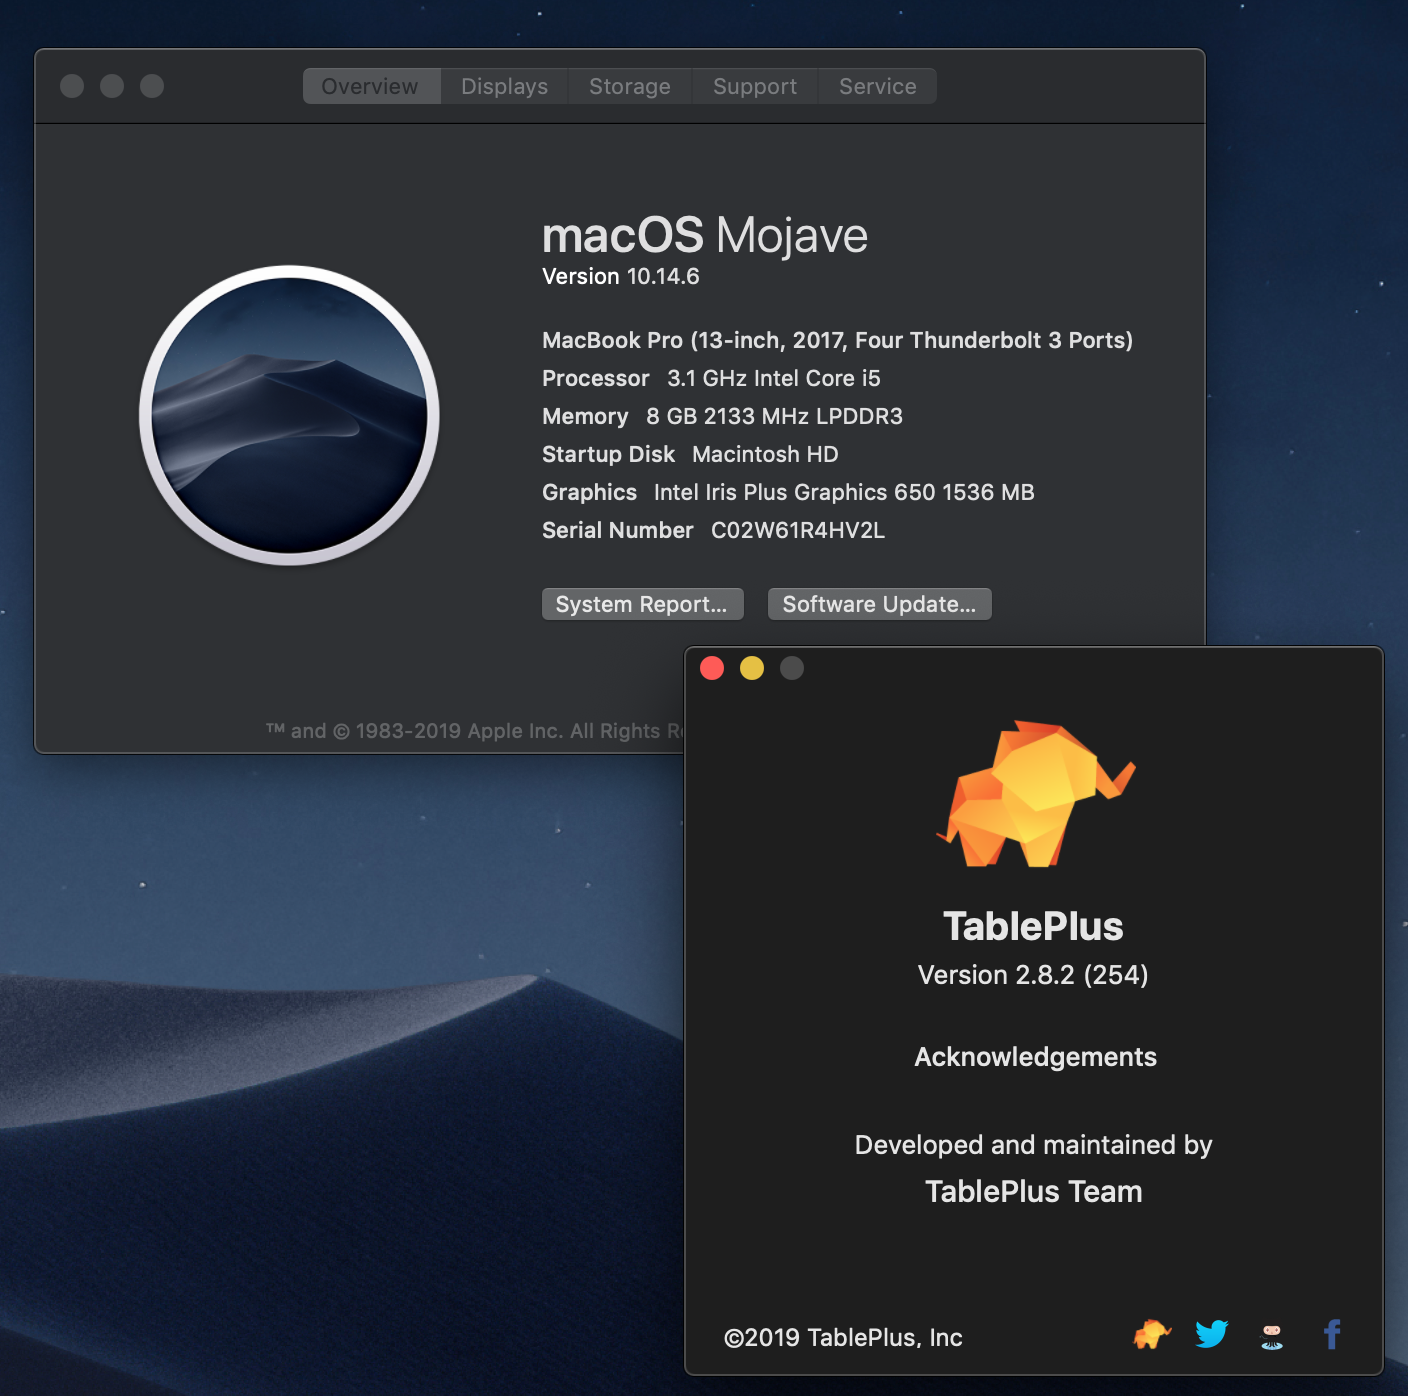
Task: View TablePlus Acknowledgements
Action: pos(1034,1056)
